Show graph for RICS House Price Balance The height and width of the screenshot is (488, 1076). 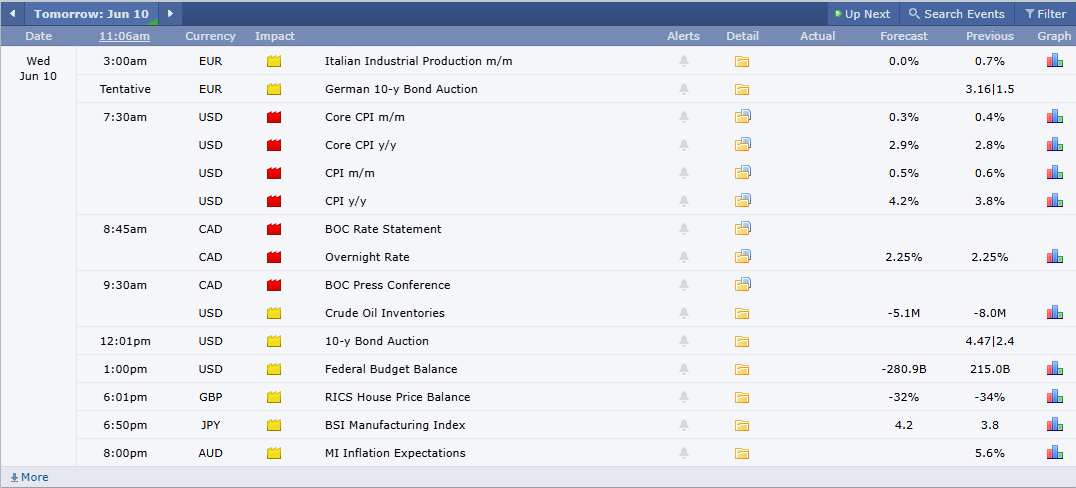(x=1055, y=397)
